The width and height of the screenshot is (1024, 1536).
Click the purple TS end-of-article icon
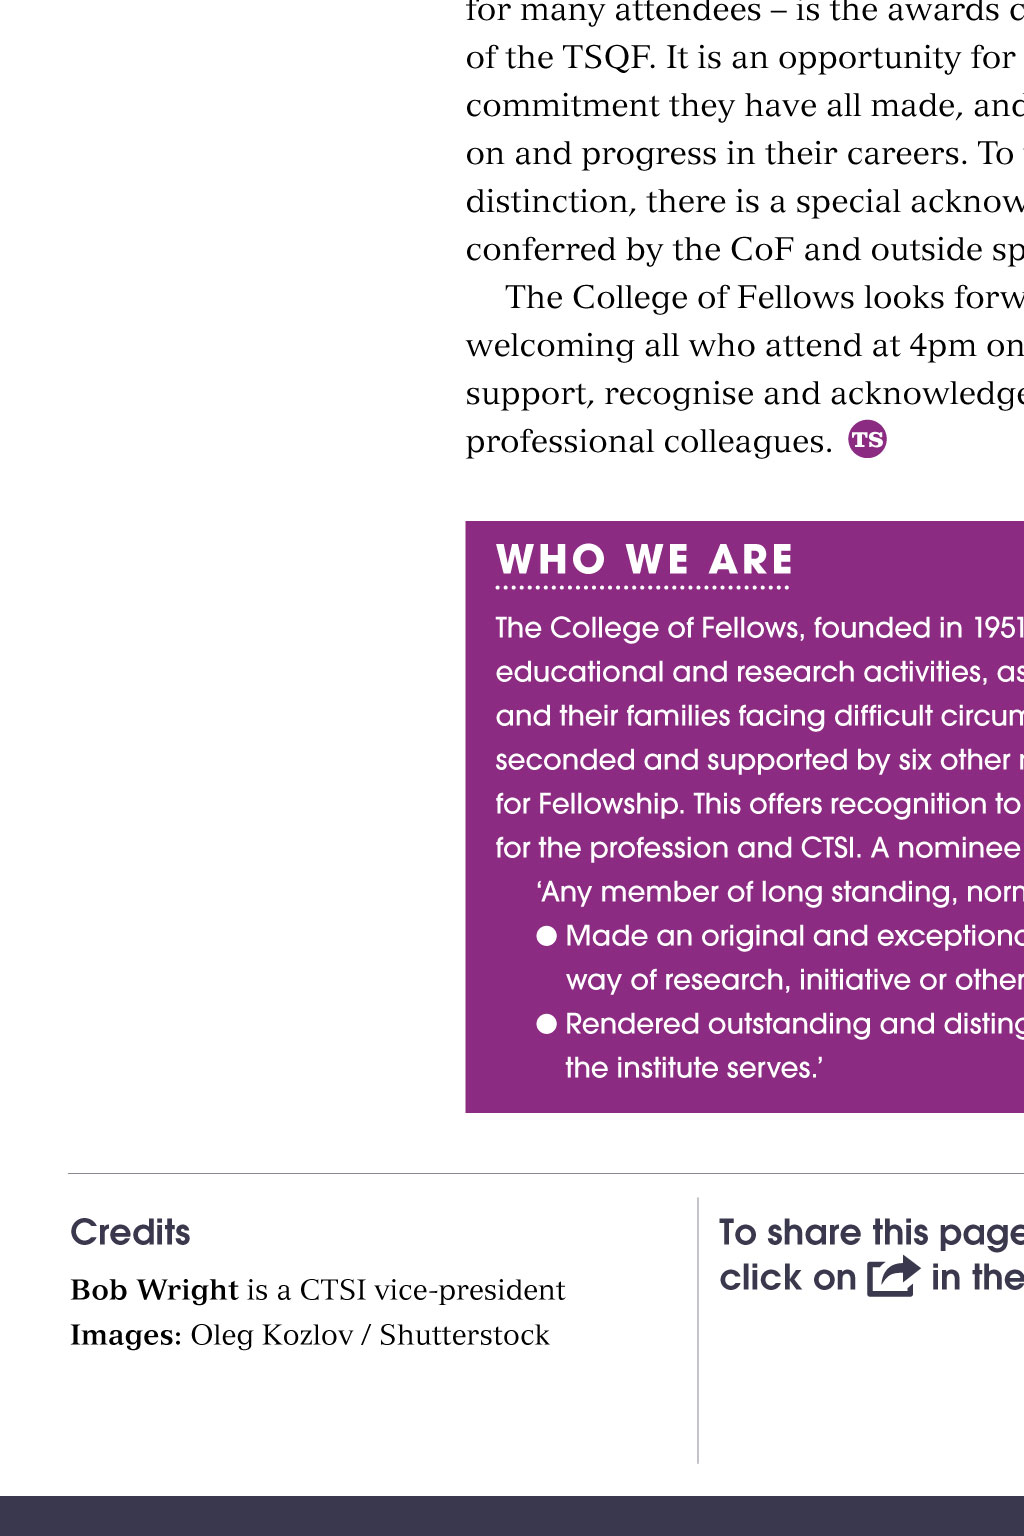867,439
